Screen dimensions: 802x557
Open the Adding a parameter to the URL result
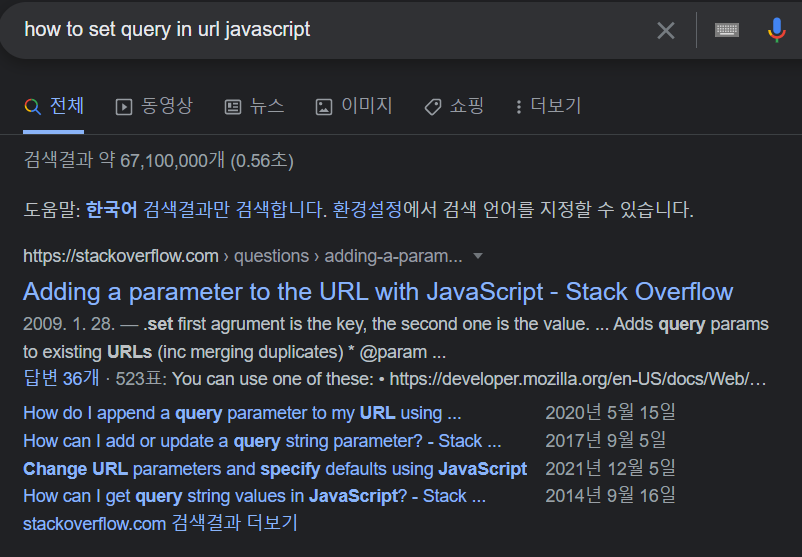point(378,292)
